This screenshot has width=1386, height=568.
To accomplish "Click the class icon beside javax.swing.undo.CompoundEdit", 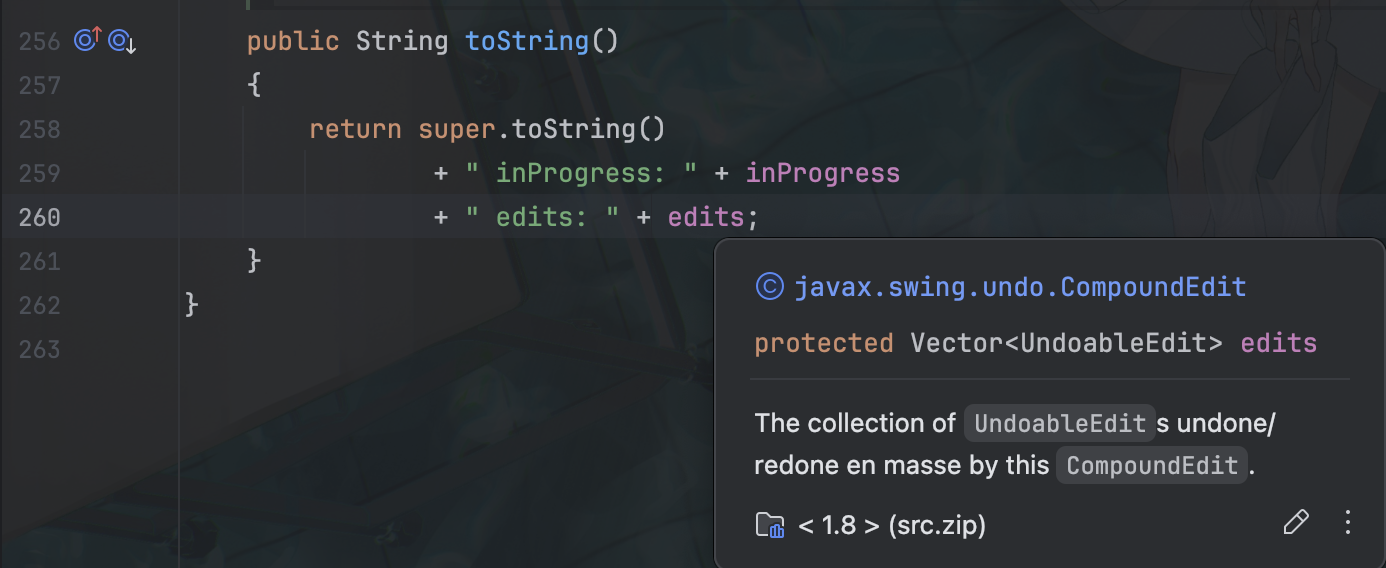I will click(769, 288).
